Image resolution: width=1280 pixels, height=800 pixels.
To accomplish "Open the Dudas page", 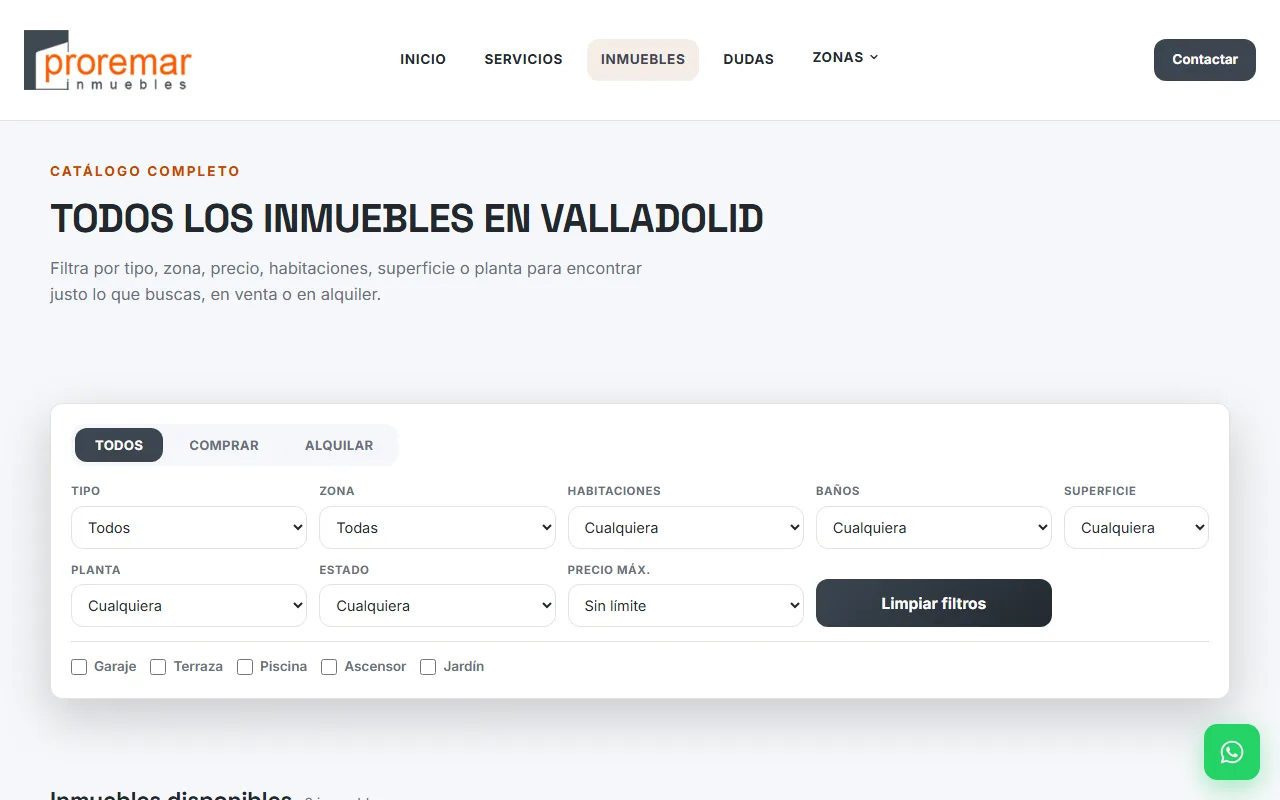I will click(x=749, y=60).
